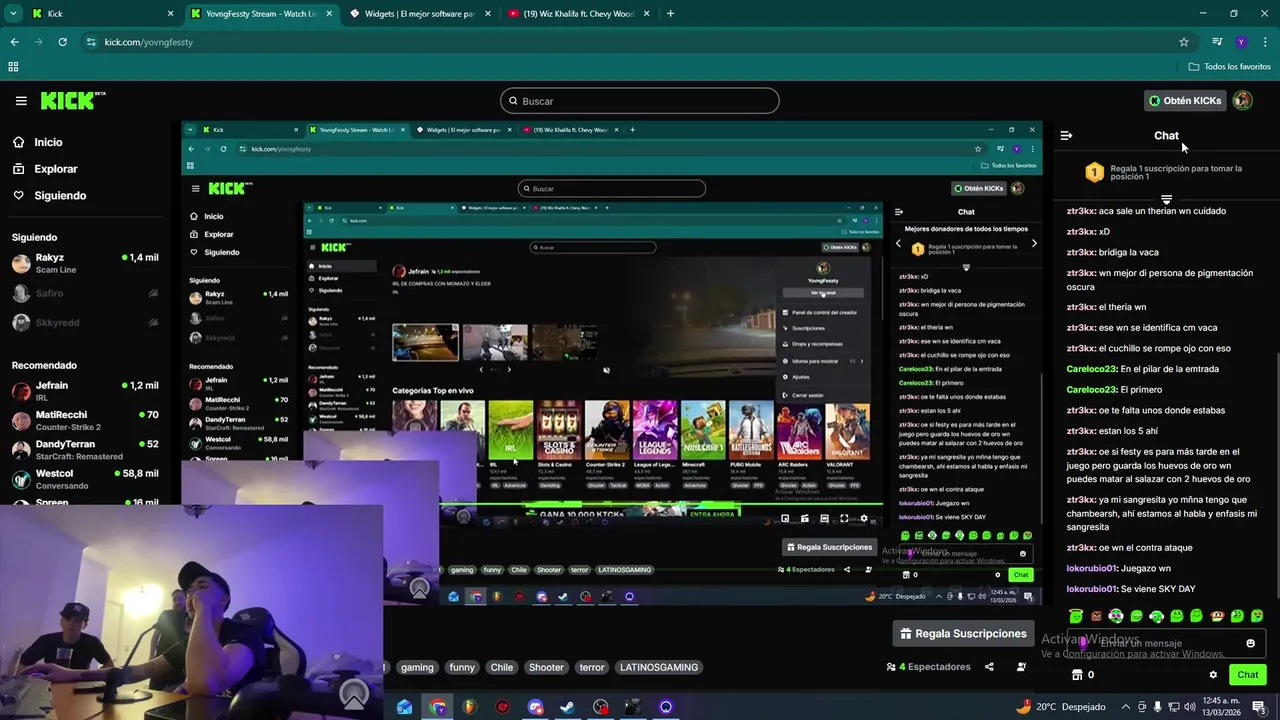Open Jefrain channel in Recomendado list
The image size is (1280, 720).
pyautogui.click(x=85, y=391)
